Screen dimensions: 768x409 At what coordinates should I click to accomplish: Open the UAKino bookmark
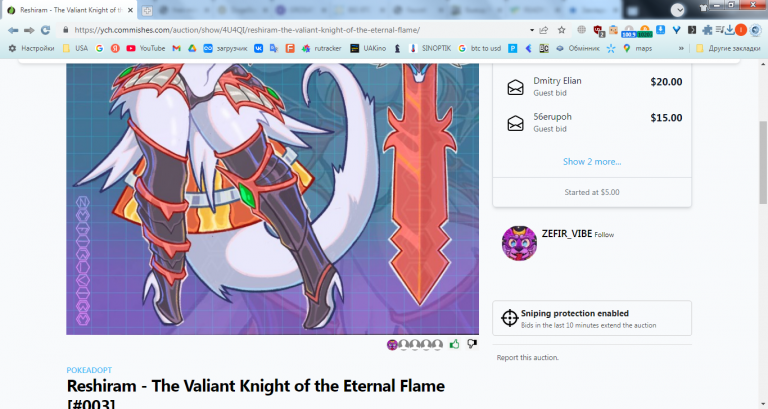tap(368, 48)
